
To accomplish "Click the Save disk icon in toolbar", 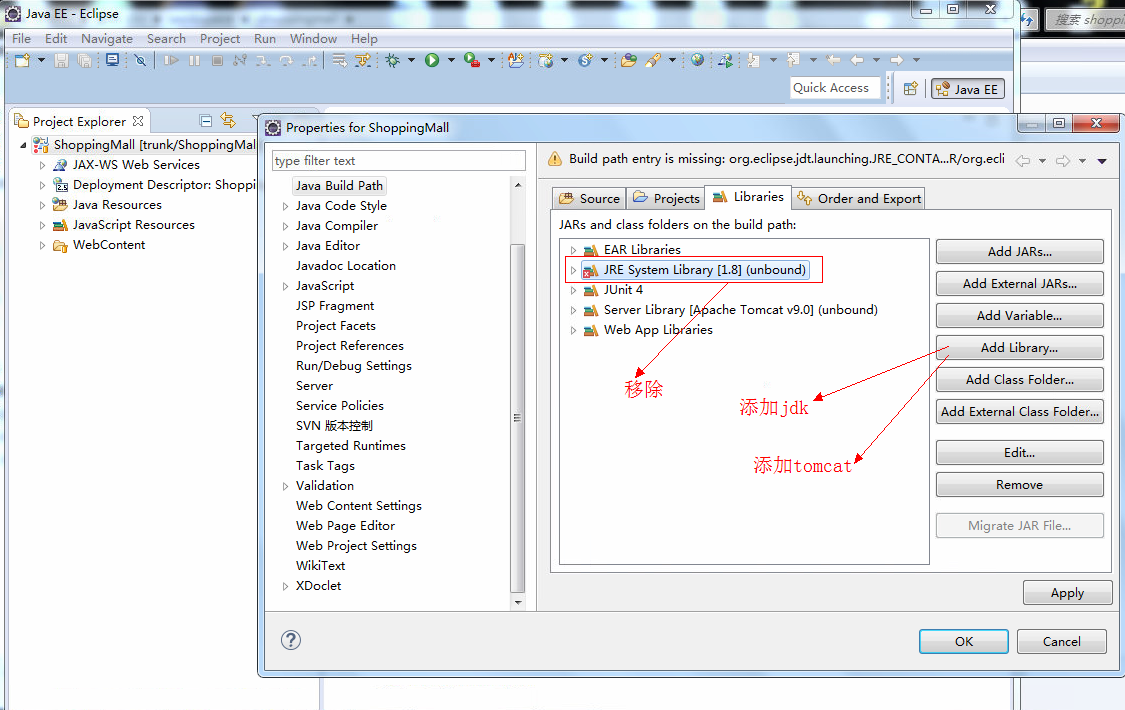I will tap(62, 61).
